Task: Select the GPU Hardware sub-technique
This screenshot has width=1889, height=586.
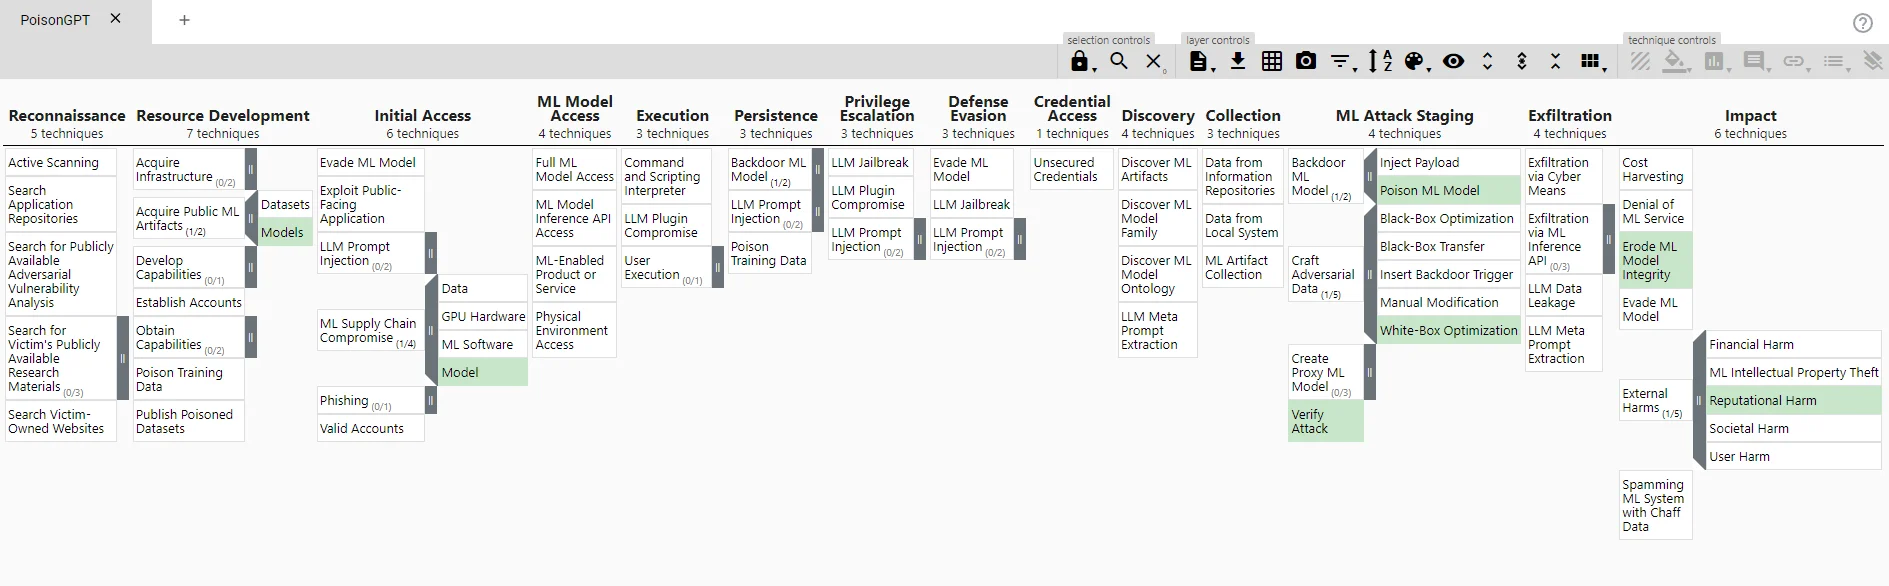Action: click(483, 316)
